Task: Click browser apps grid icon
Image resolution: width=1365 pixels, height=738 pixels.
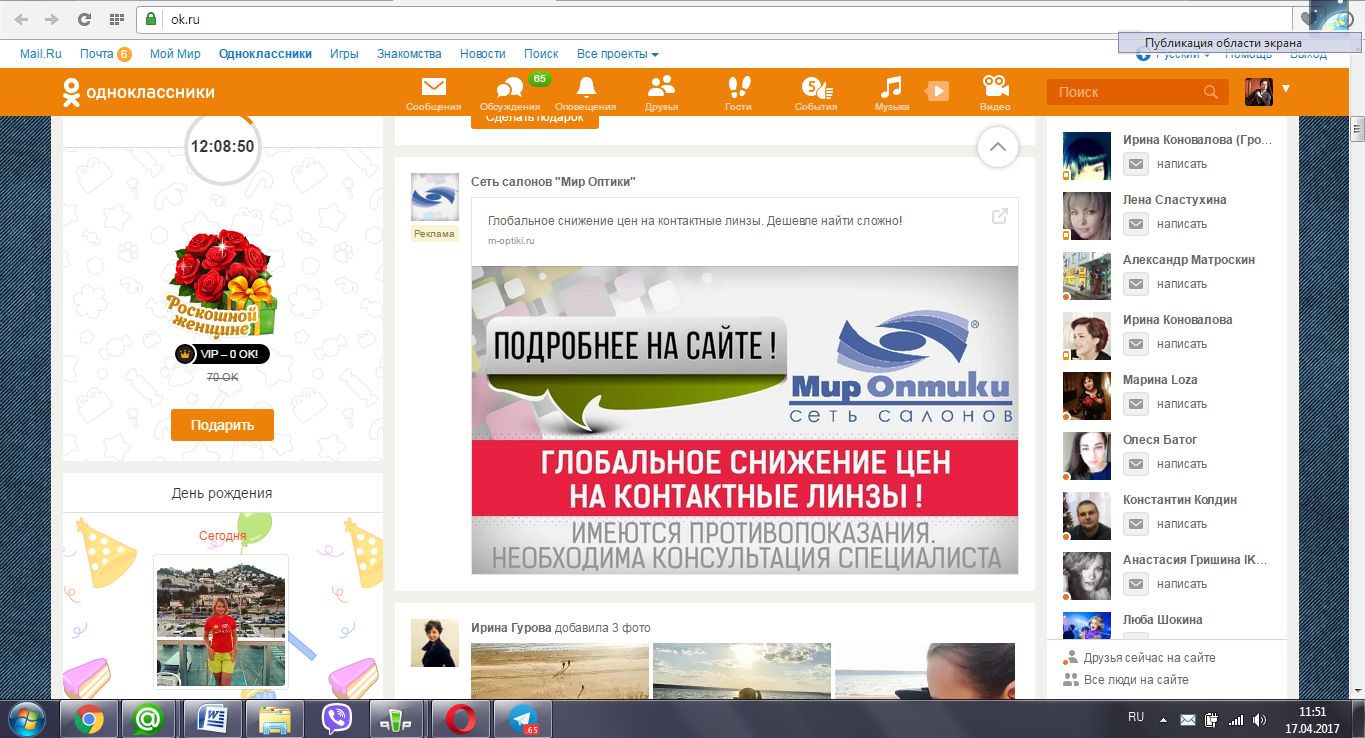Action: [x=117, y=19]
